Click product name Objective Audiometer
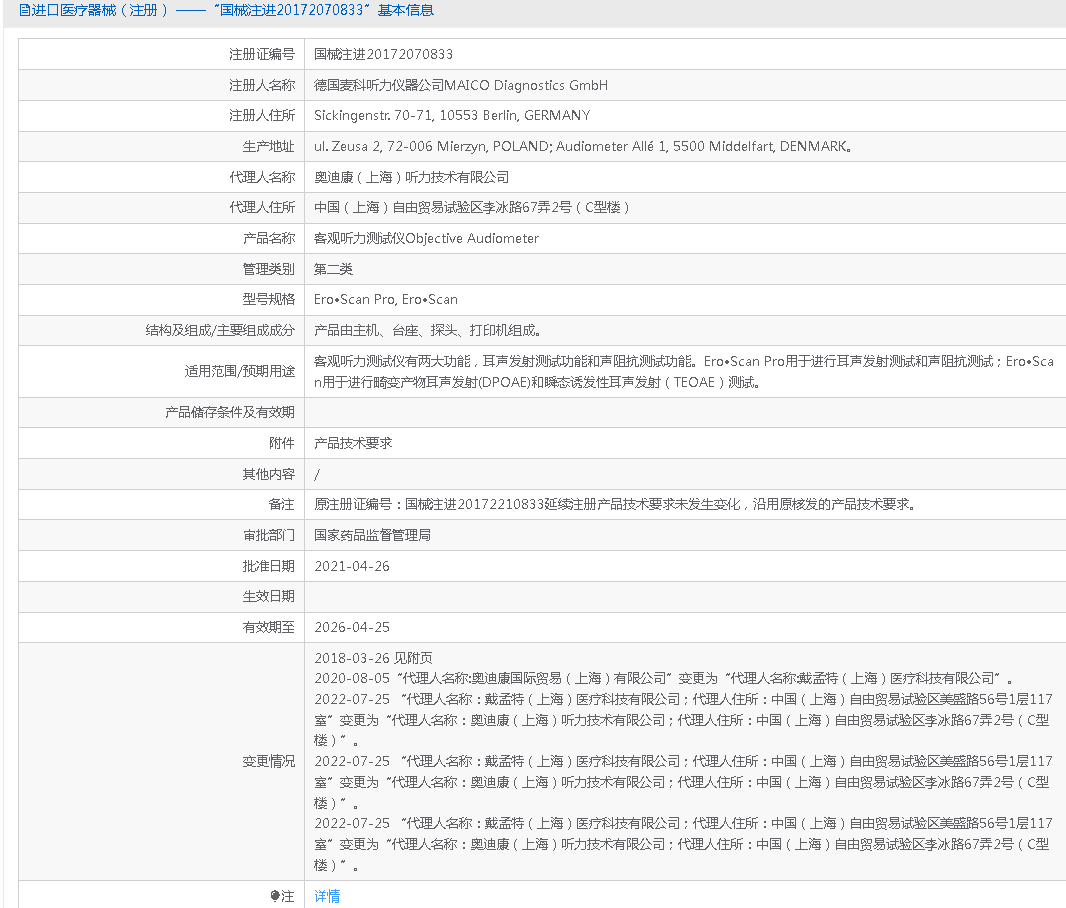1066x908 pixels. tap(426, 238)
